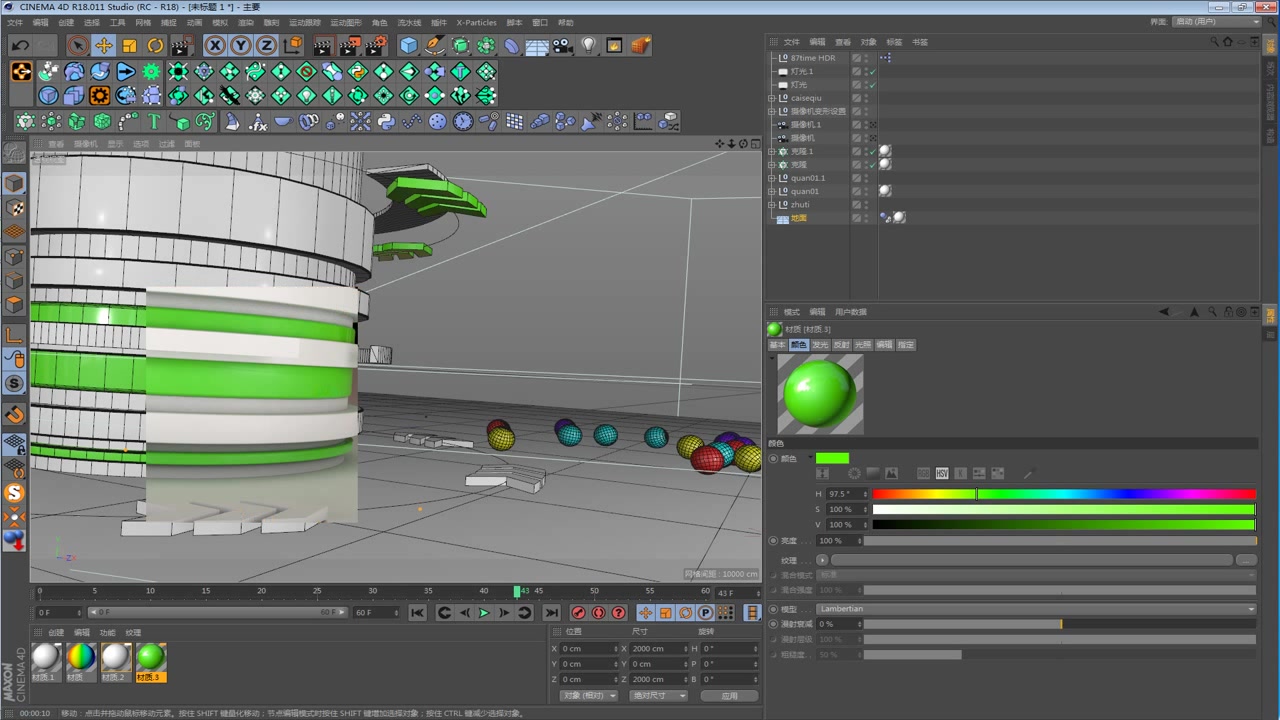
Task: Click the hue H rainbow slider
Action: point(1064,494)
